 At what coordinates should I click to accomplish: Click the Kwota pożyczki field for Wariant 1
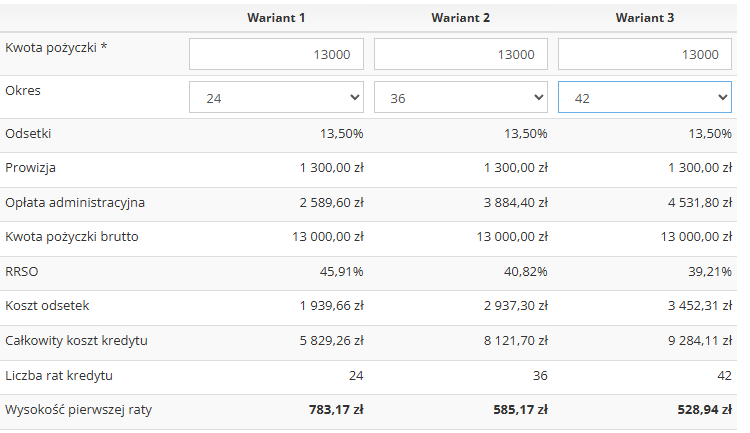click(276, 54)
